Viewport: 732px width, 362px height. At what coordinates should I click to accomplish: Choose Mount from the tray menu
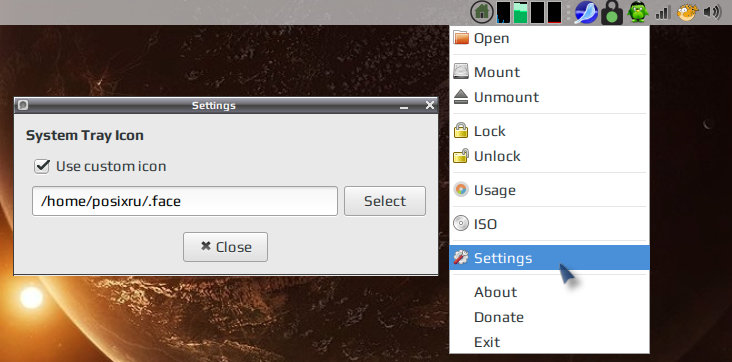tap(549, 72)
